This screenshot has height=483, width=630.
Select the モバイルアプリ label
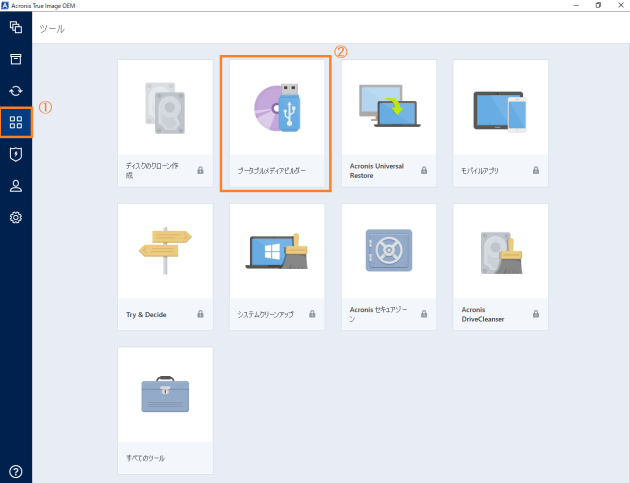coord(480,171)
